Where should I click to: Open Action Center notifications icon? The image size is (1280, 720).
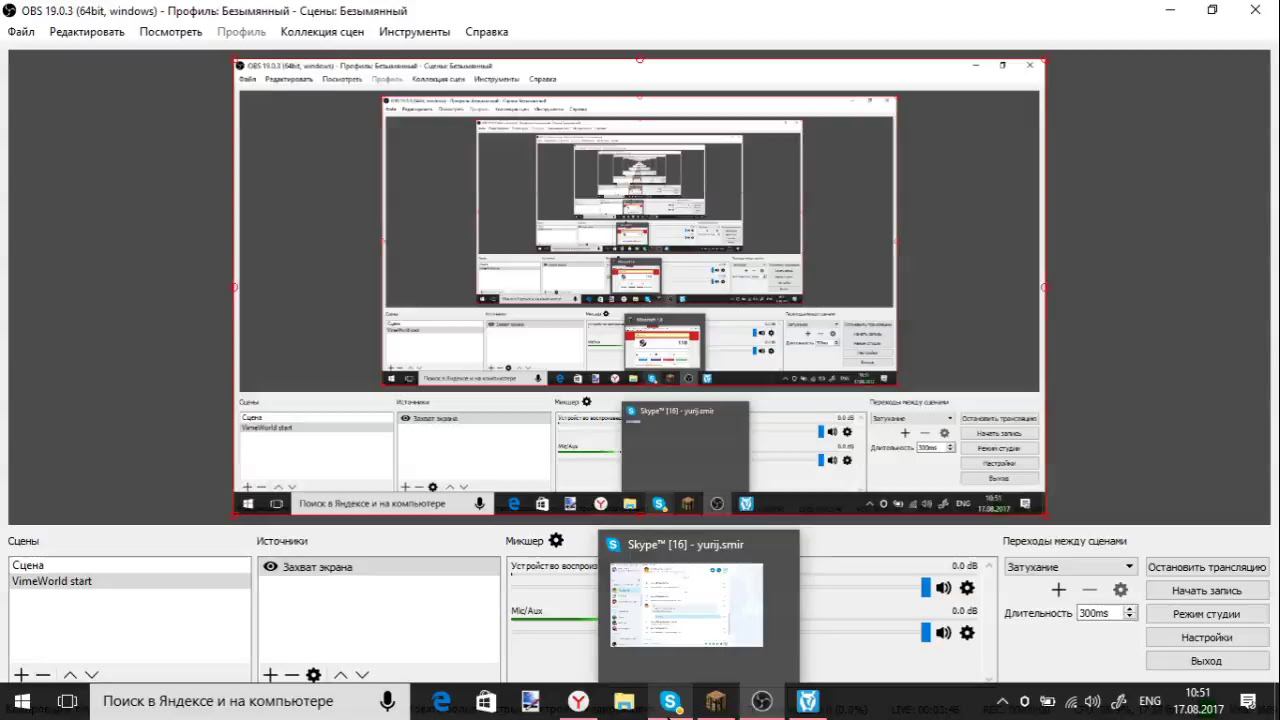(1248, 701)
